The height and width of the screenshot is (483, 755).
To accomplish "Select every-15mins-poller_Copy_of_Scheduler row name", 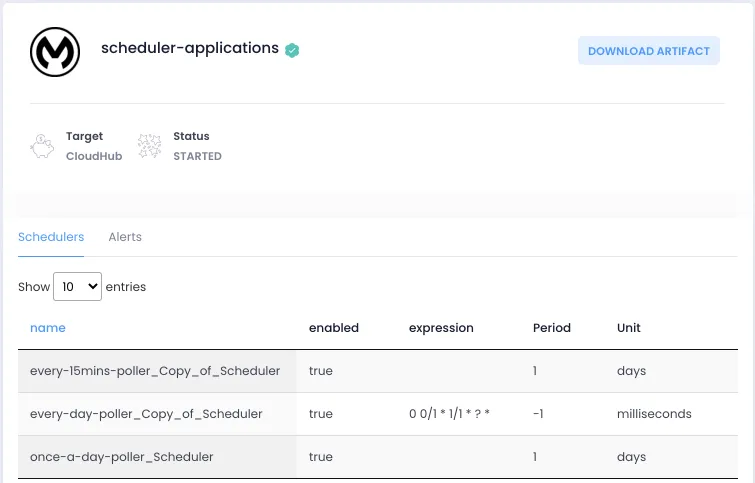I will pos(155,371).
